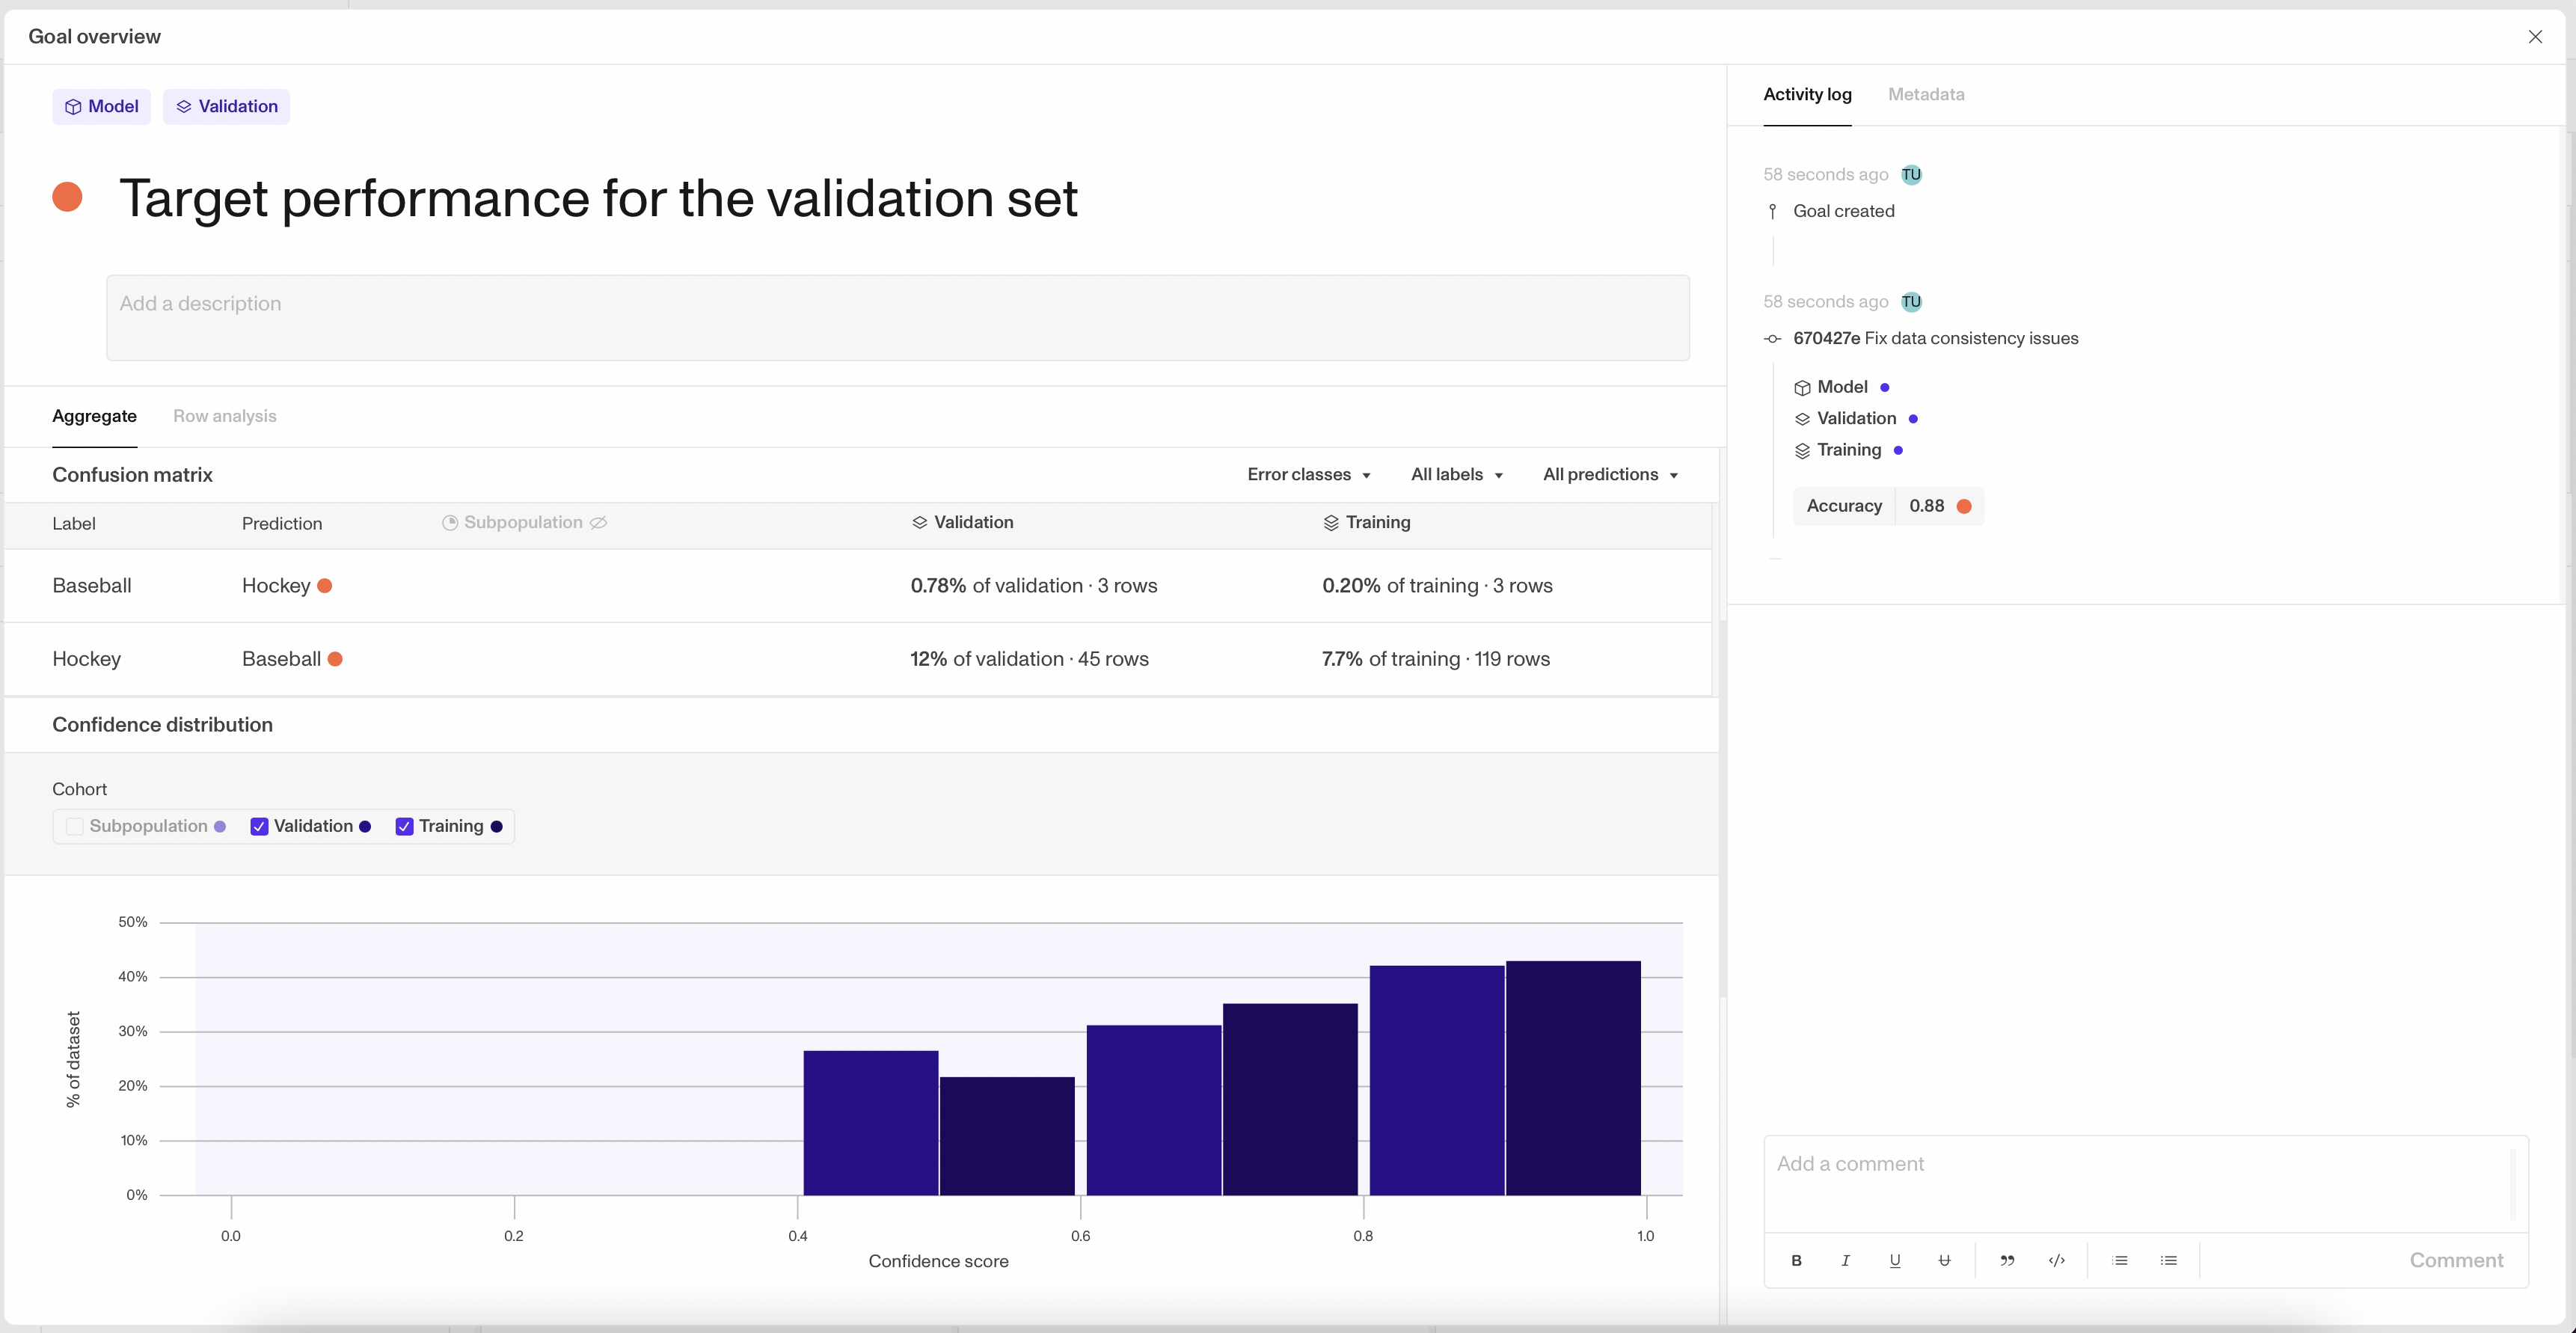Insert a block quote icon
This screenshot has height=1333, width=2576.
coord(2006,1260)
